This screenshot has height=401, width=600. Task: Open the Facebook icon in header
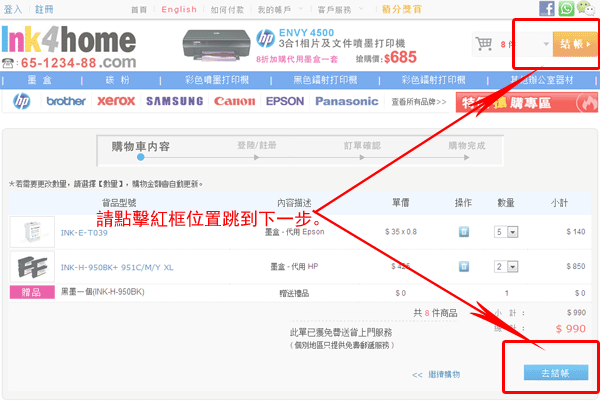click(546, 8)
